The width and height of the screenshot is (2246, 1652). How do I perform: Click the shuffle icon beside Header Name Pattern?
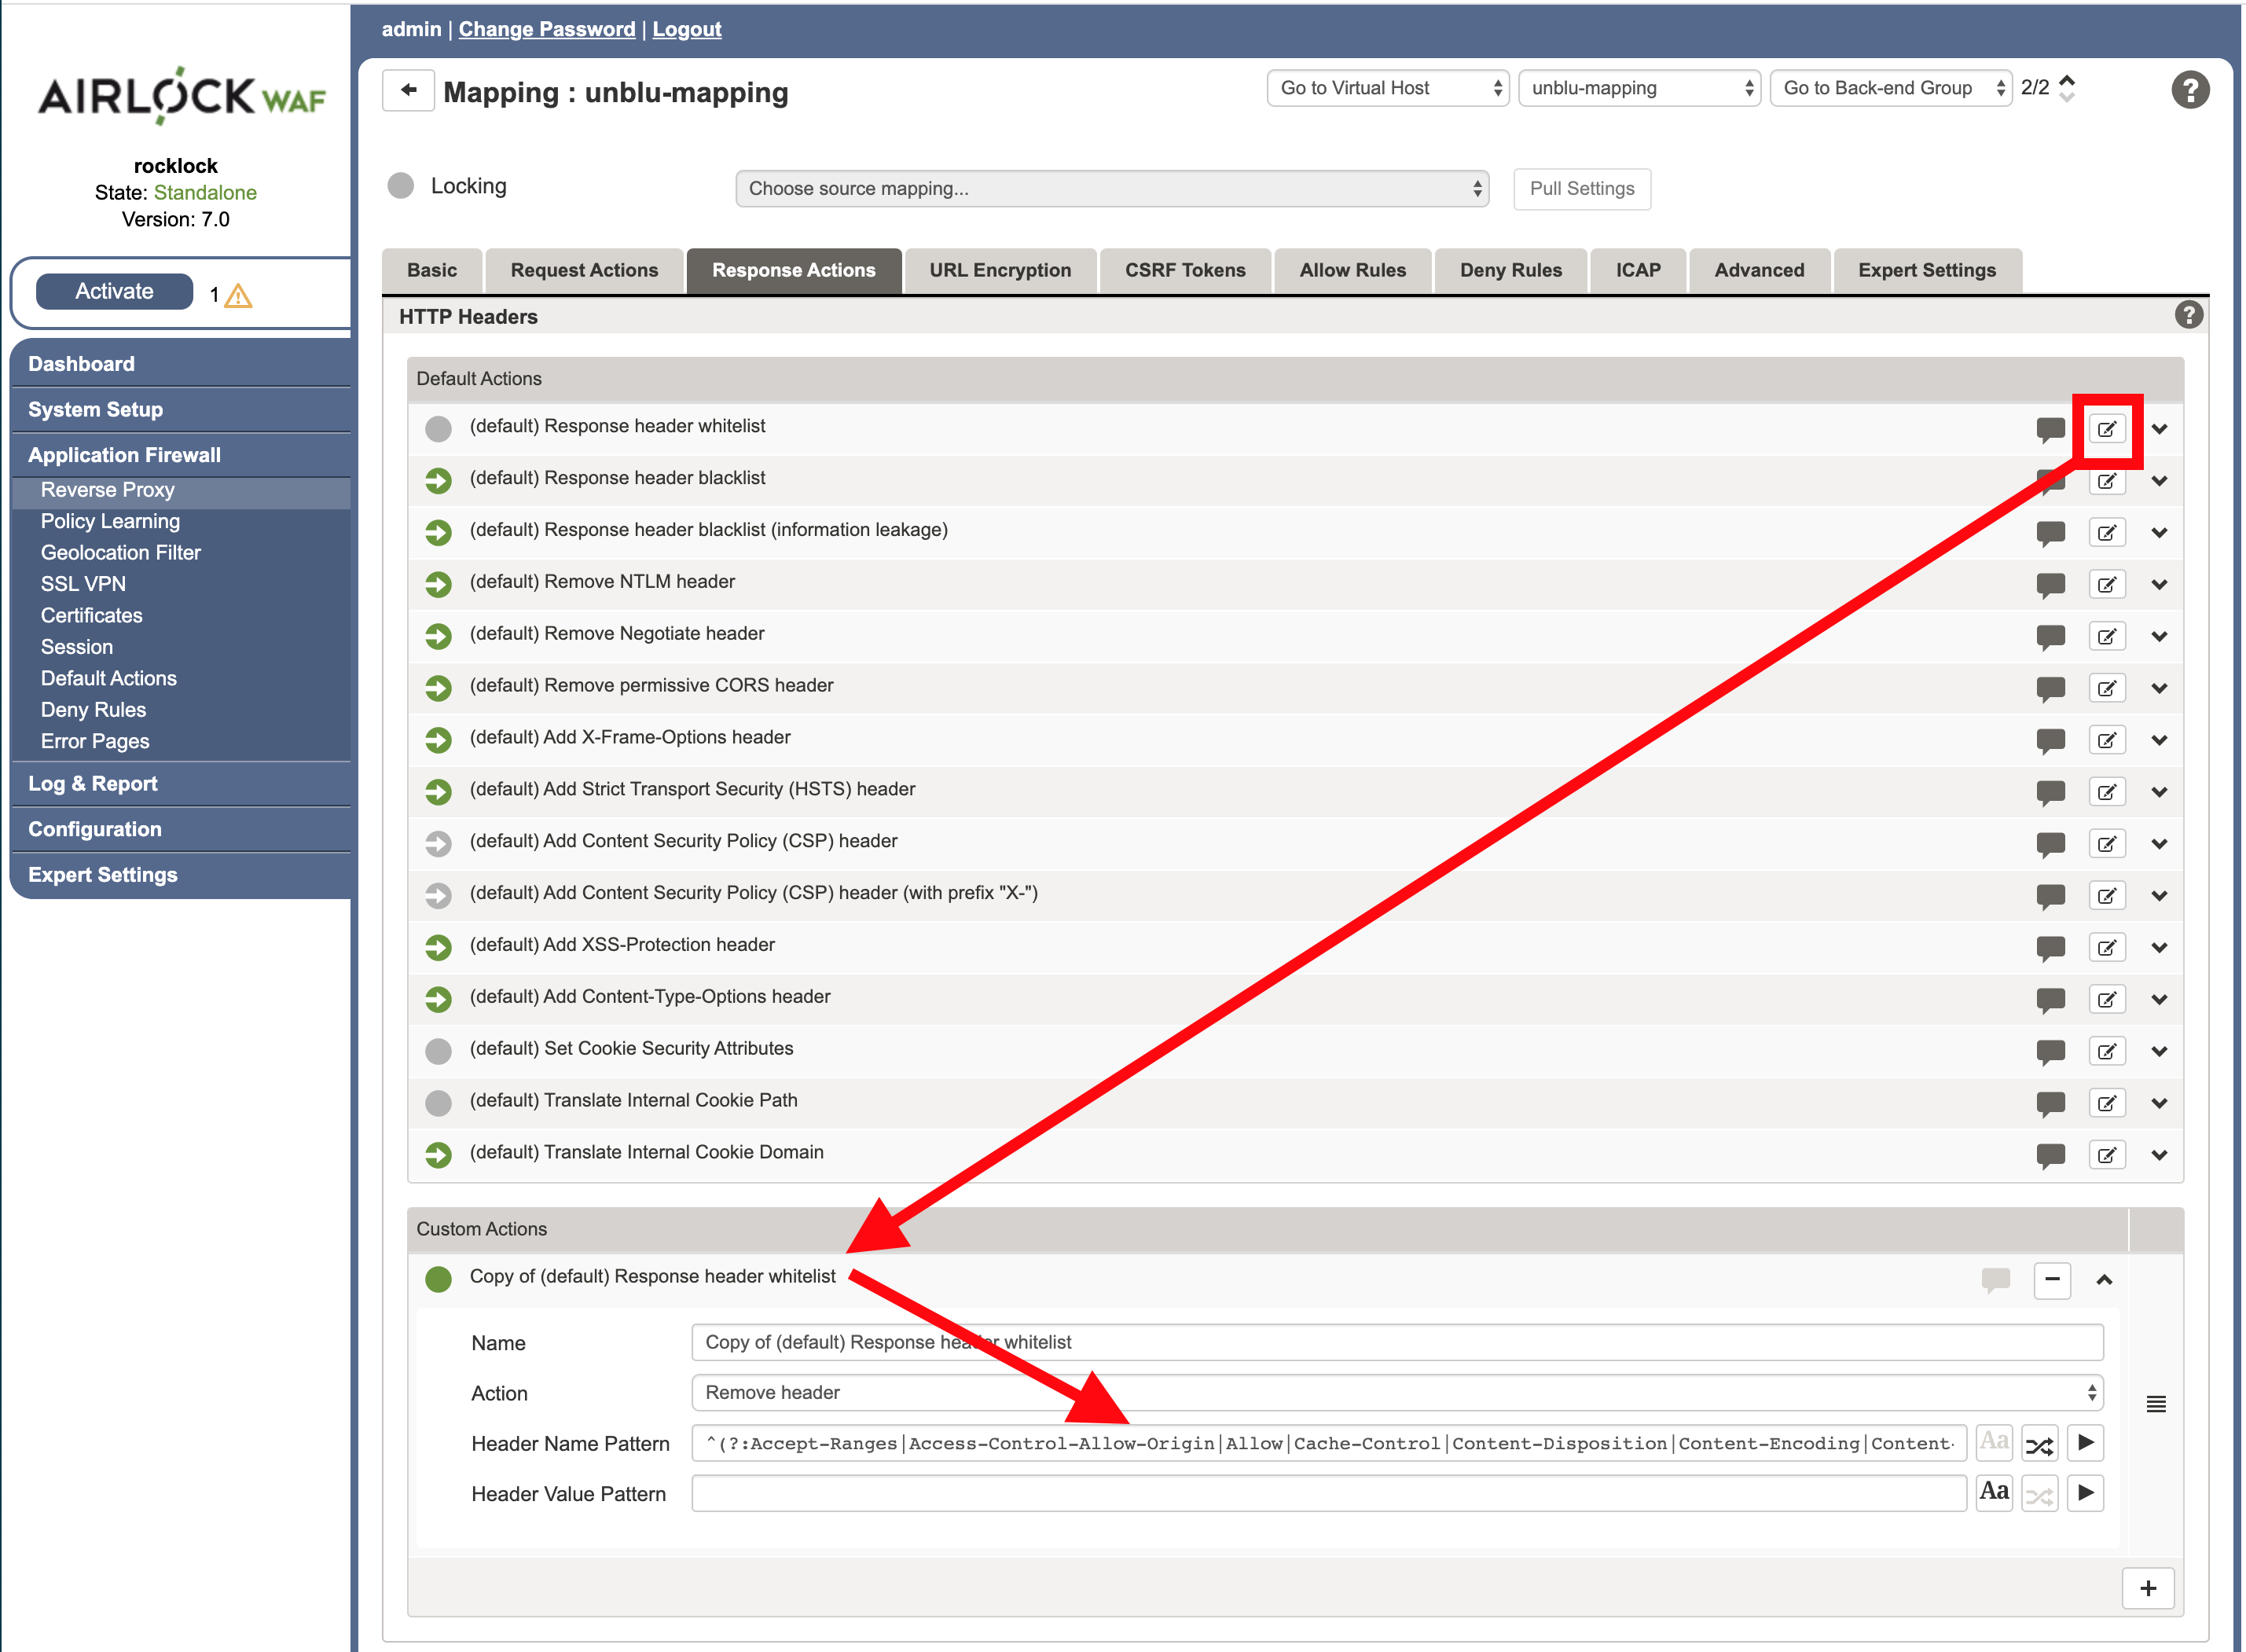[x=2039, y=1444]
